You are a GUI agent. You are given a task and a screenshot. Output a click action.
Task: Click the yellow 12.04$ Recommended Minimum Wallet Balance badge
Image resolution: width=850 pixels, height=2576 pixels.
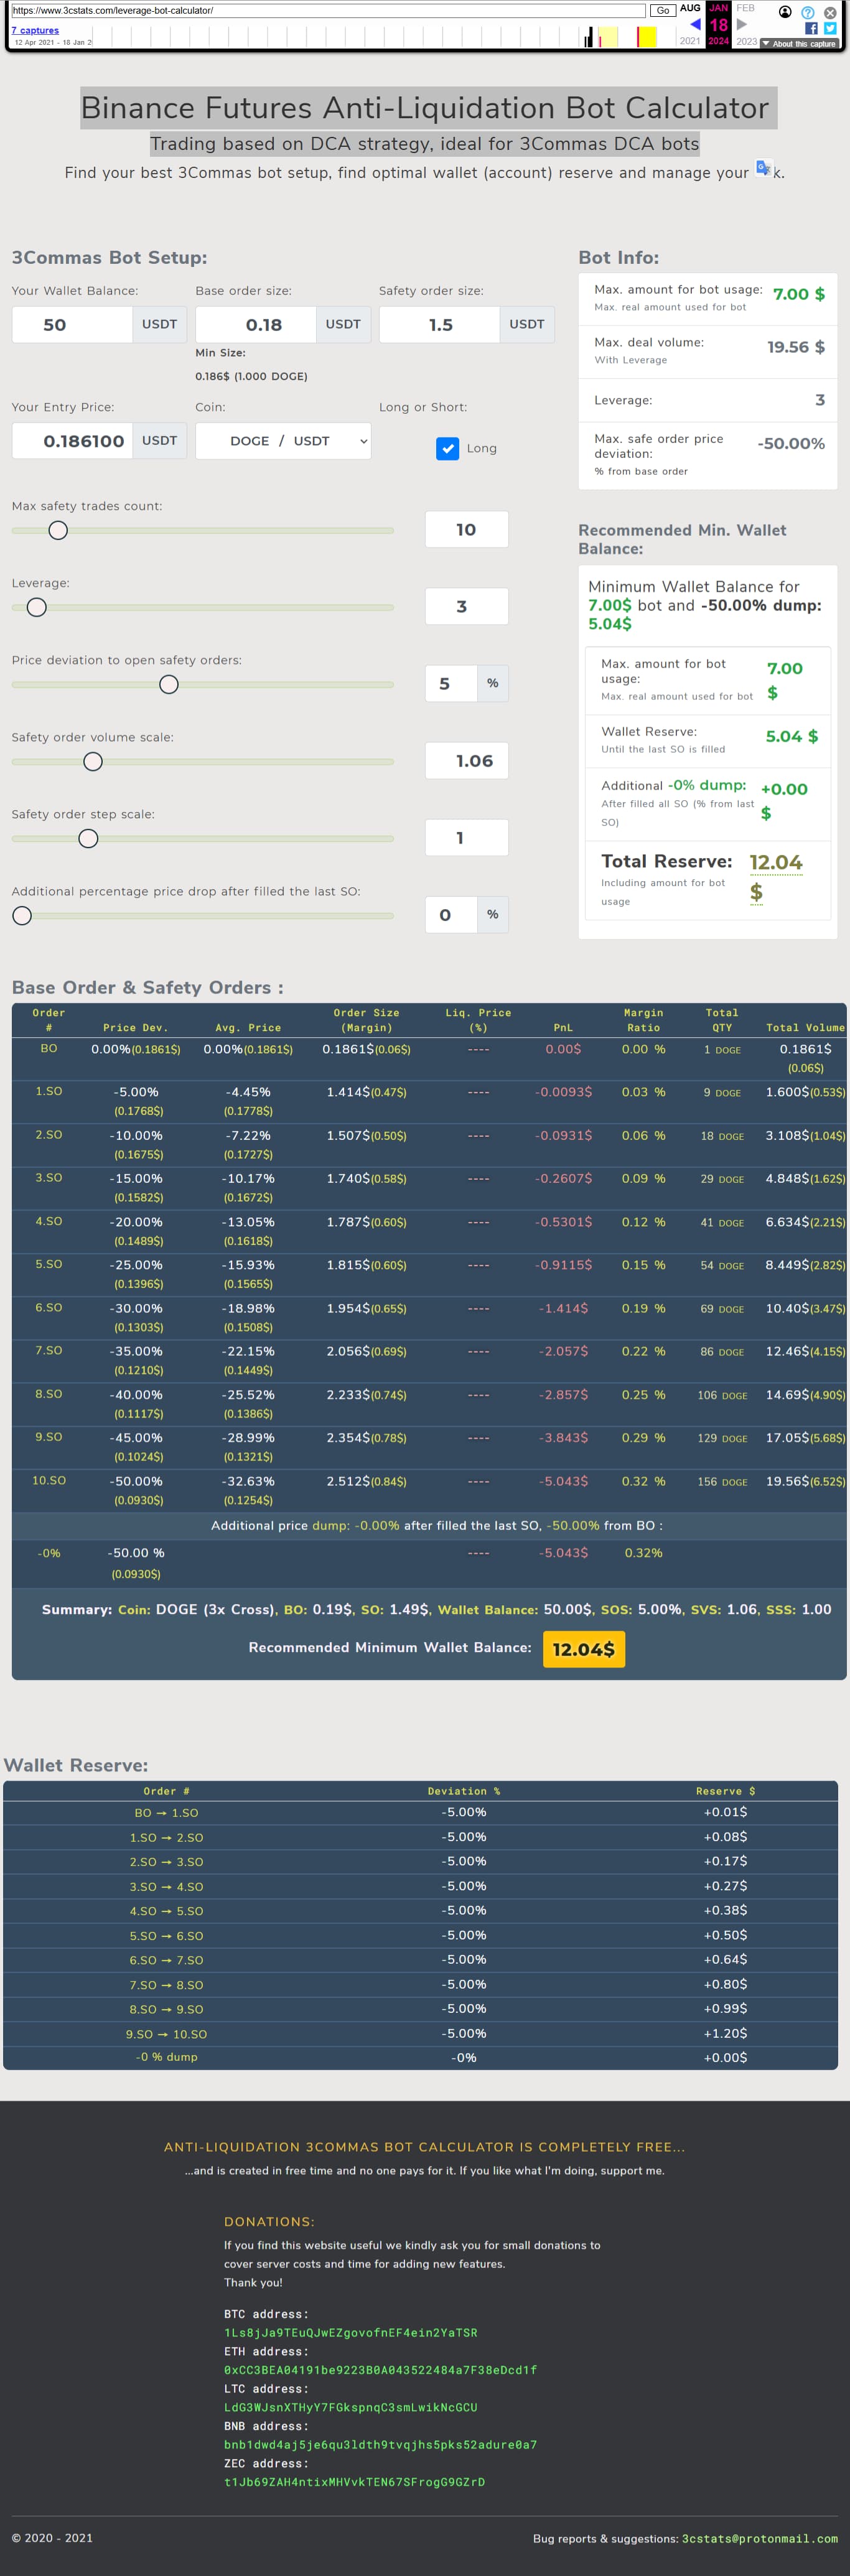(584, 1649)
